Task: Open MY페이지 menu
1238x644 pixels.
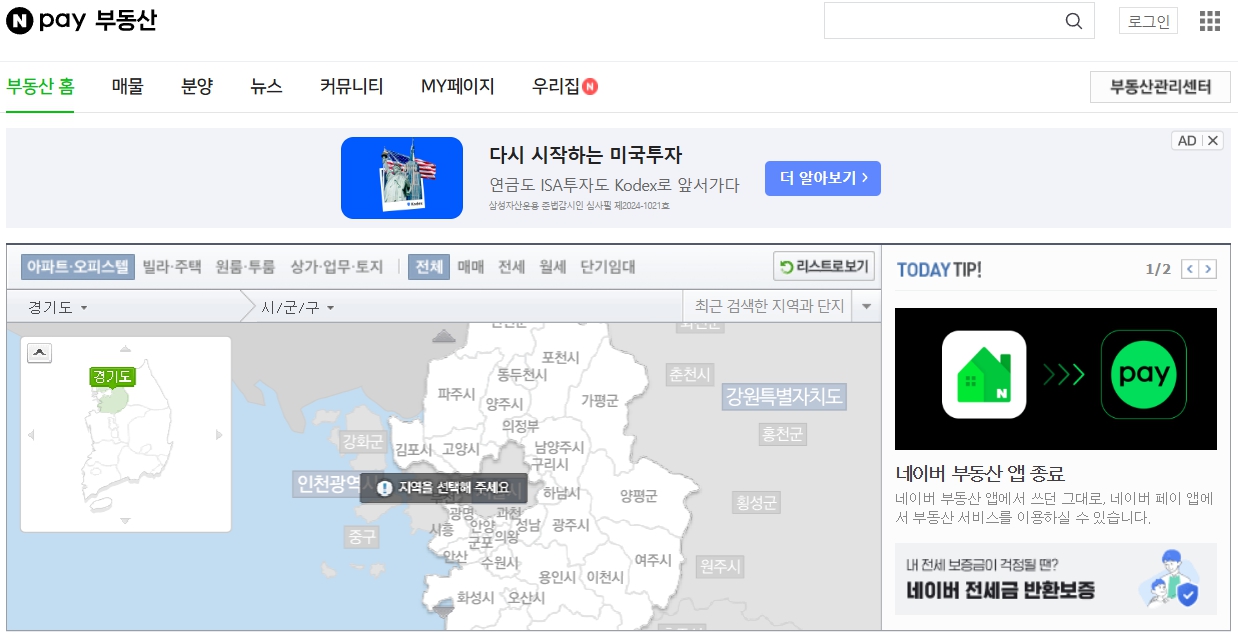Action: click(458, 87)
